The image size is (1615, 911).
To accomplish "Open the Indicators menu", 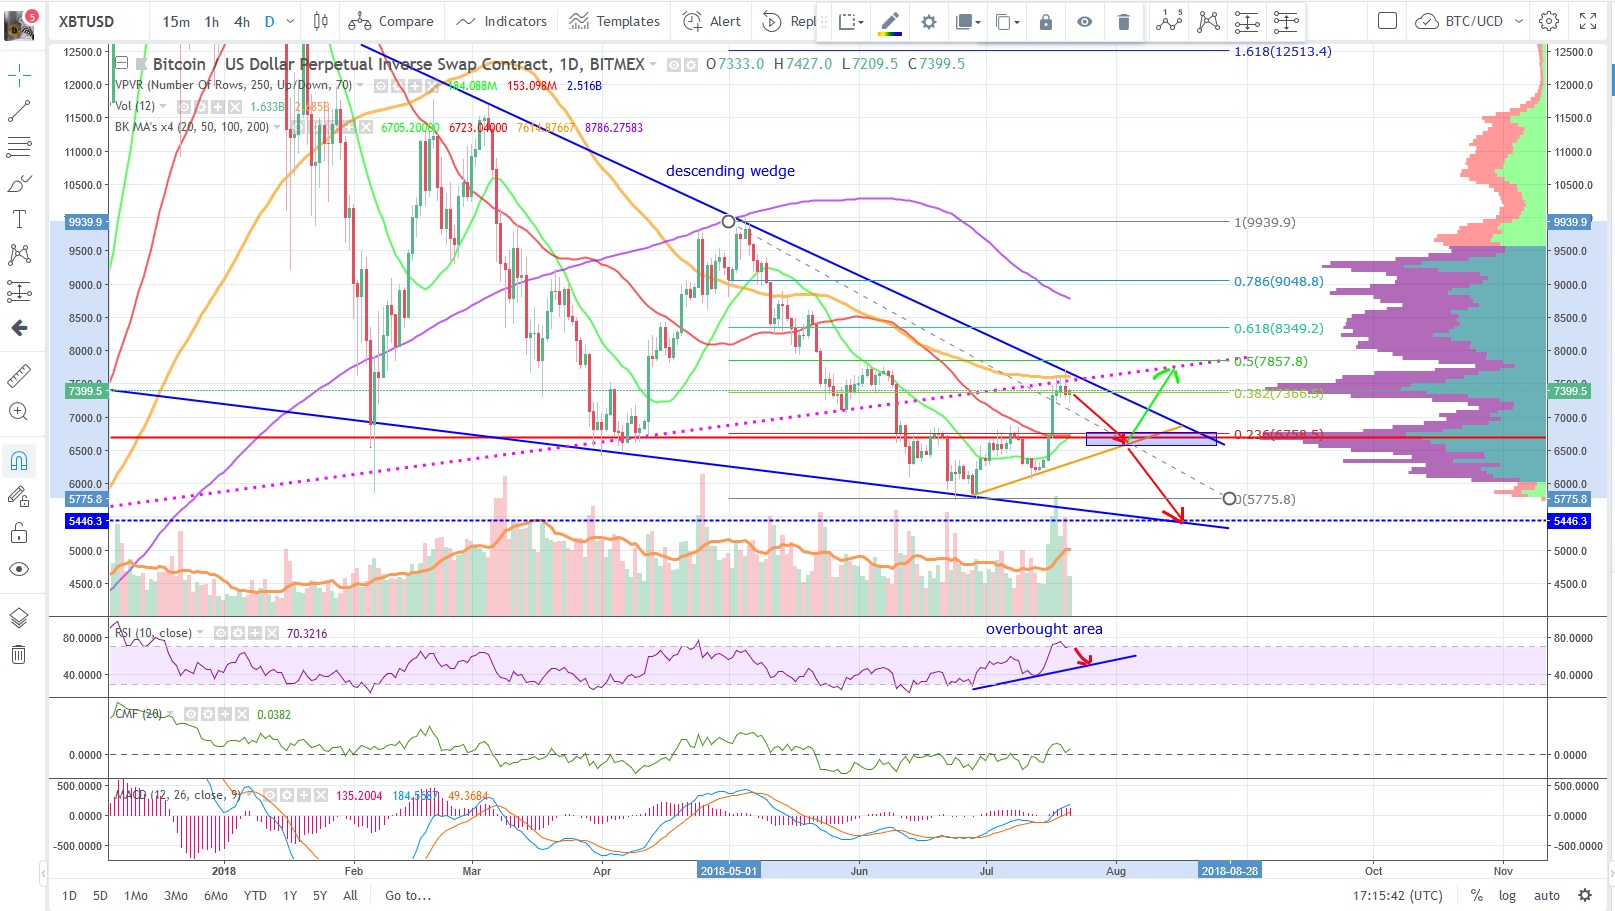I will click(x=502, y=21).
